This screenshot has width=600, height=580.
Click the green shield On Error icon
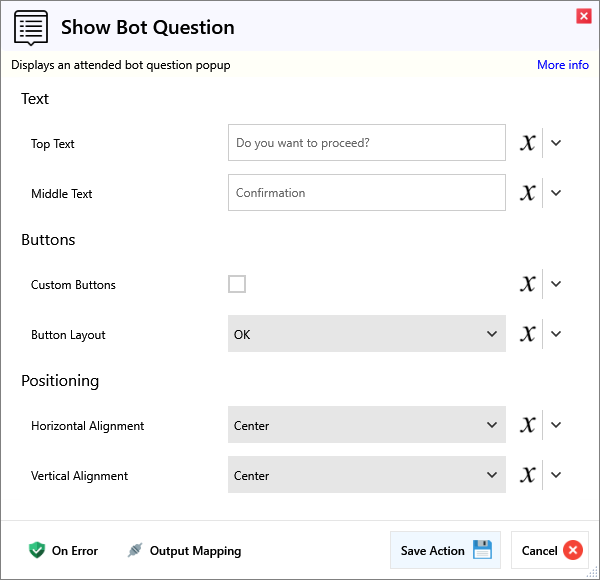pyautogui.click(x=37, y=550)
